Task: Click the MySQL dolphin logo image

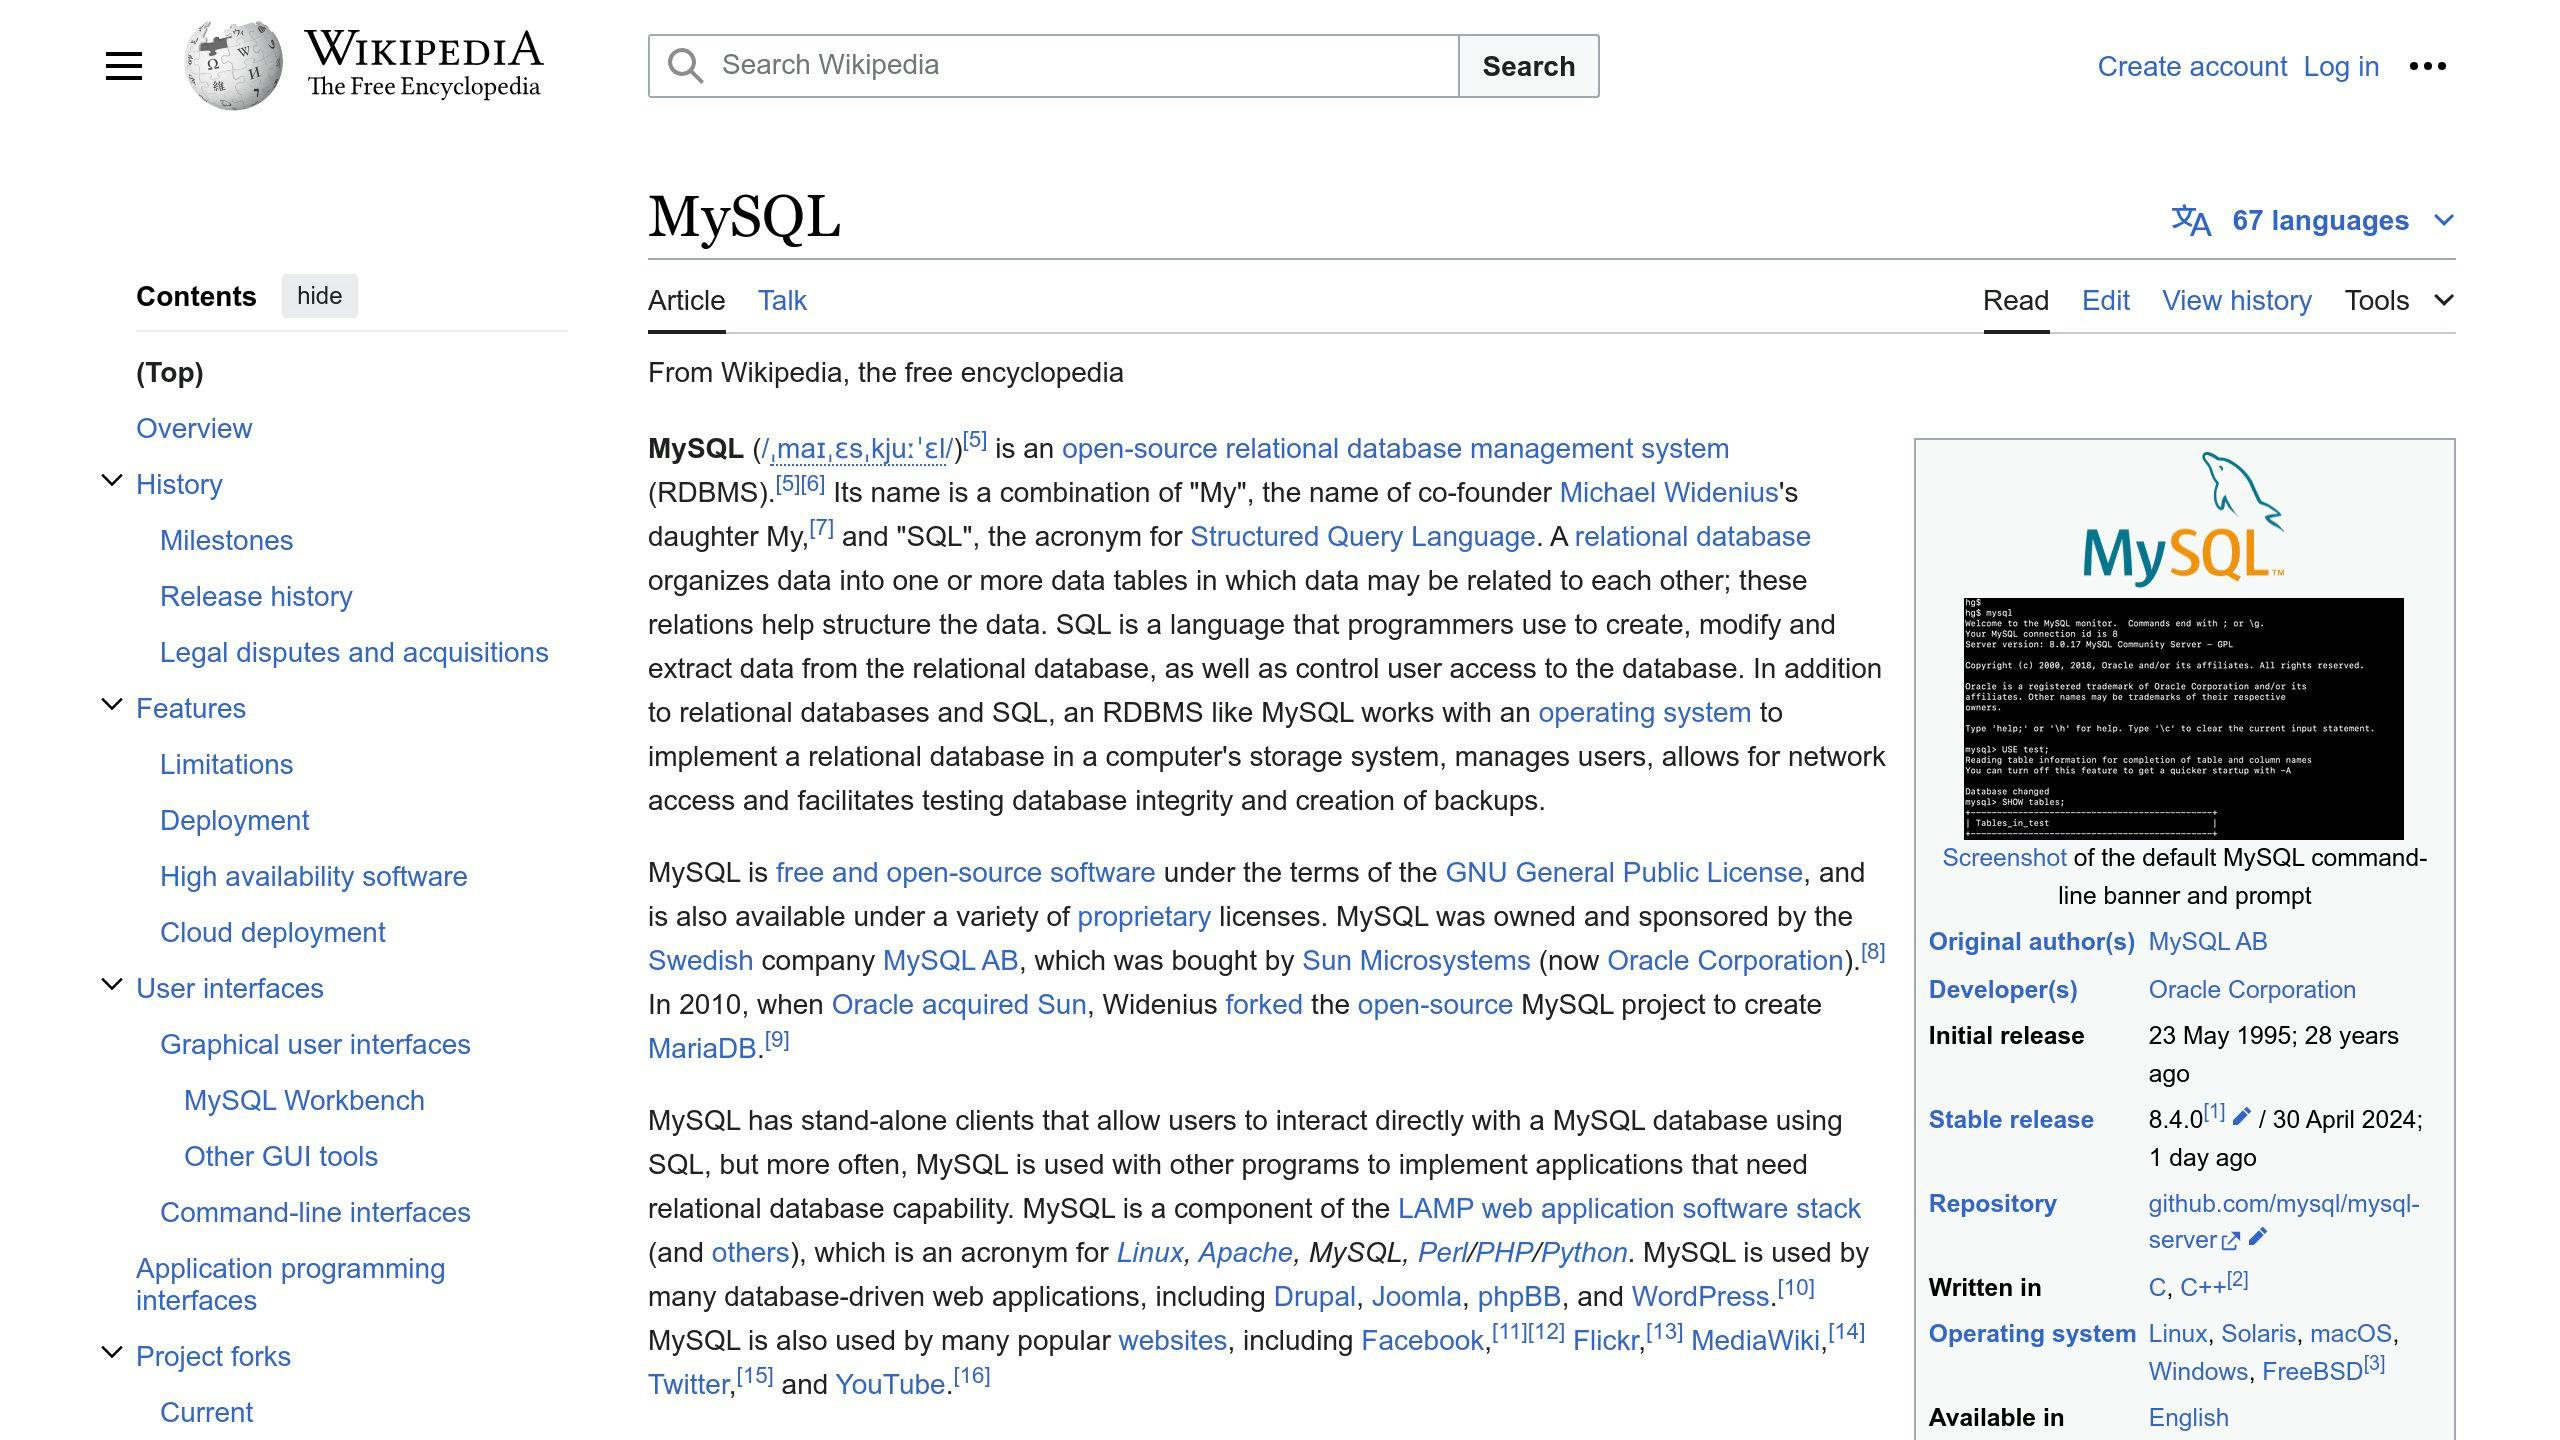Action: coord(2184,518)
